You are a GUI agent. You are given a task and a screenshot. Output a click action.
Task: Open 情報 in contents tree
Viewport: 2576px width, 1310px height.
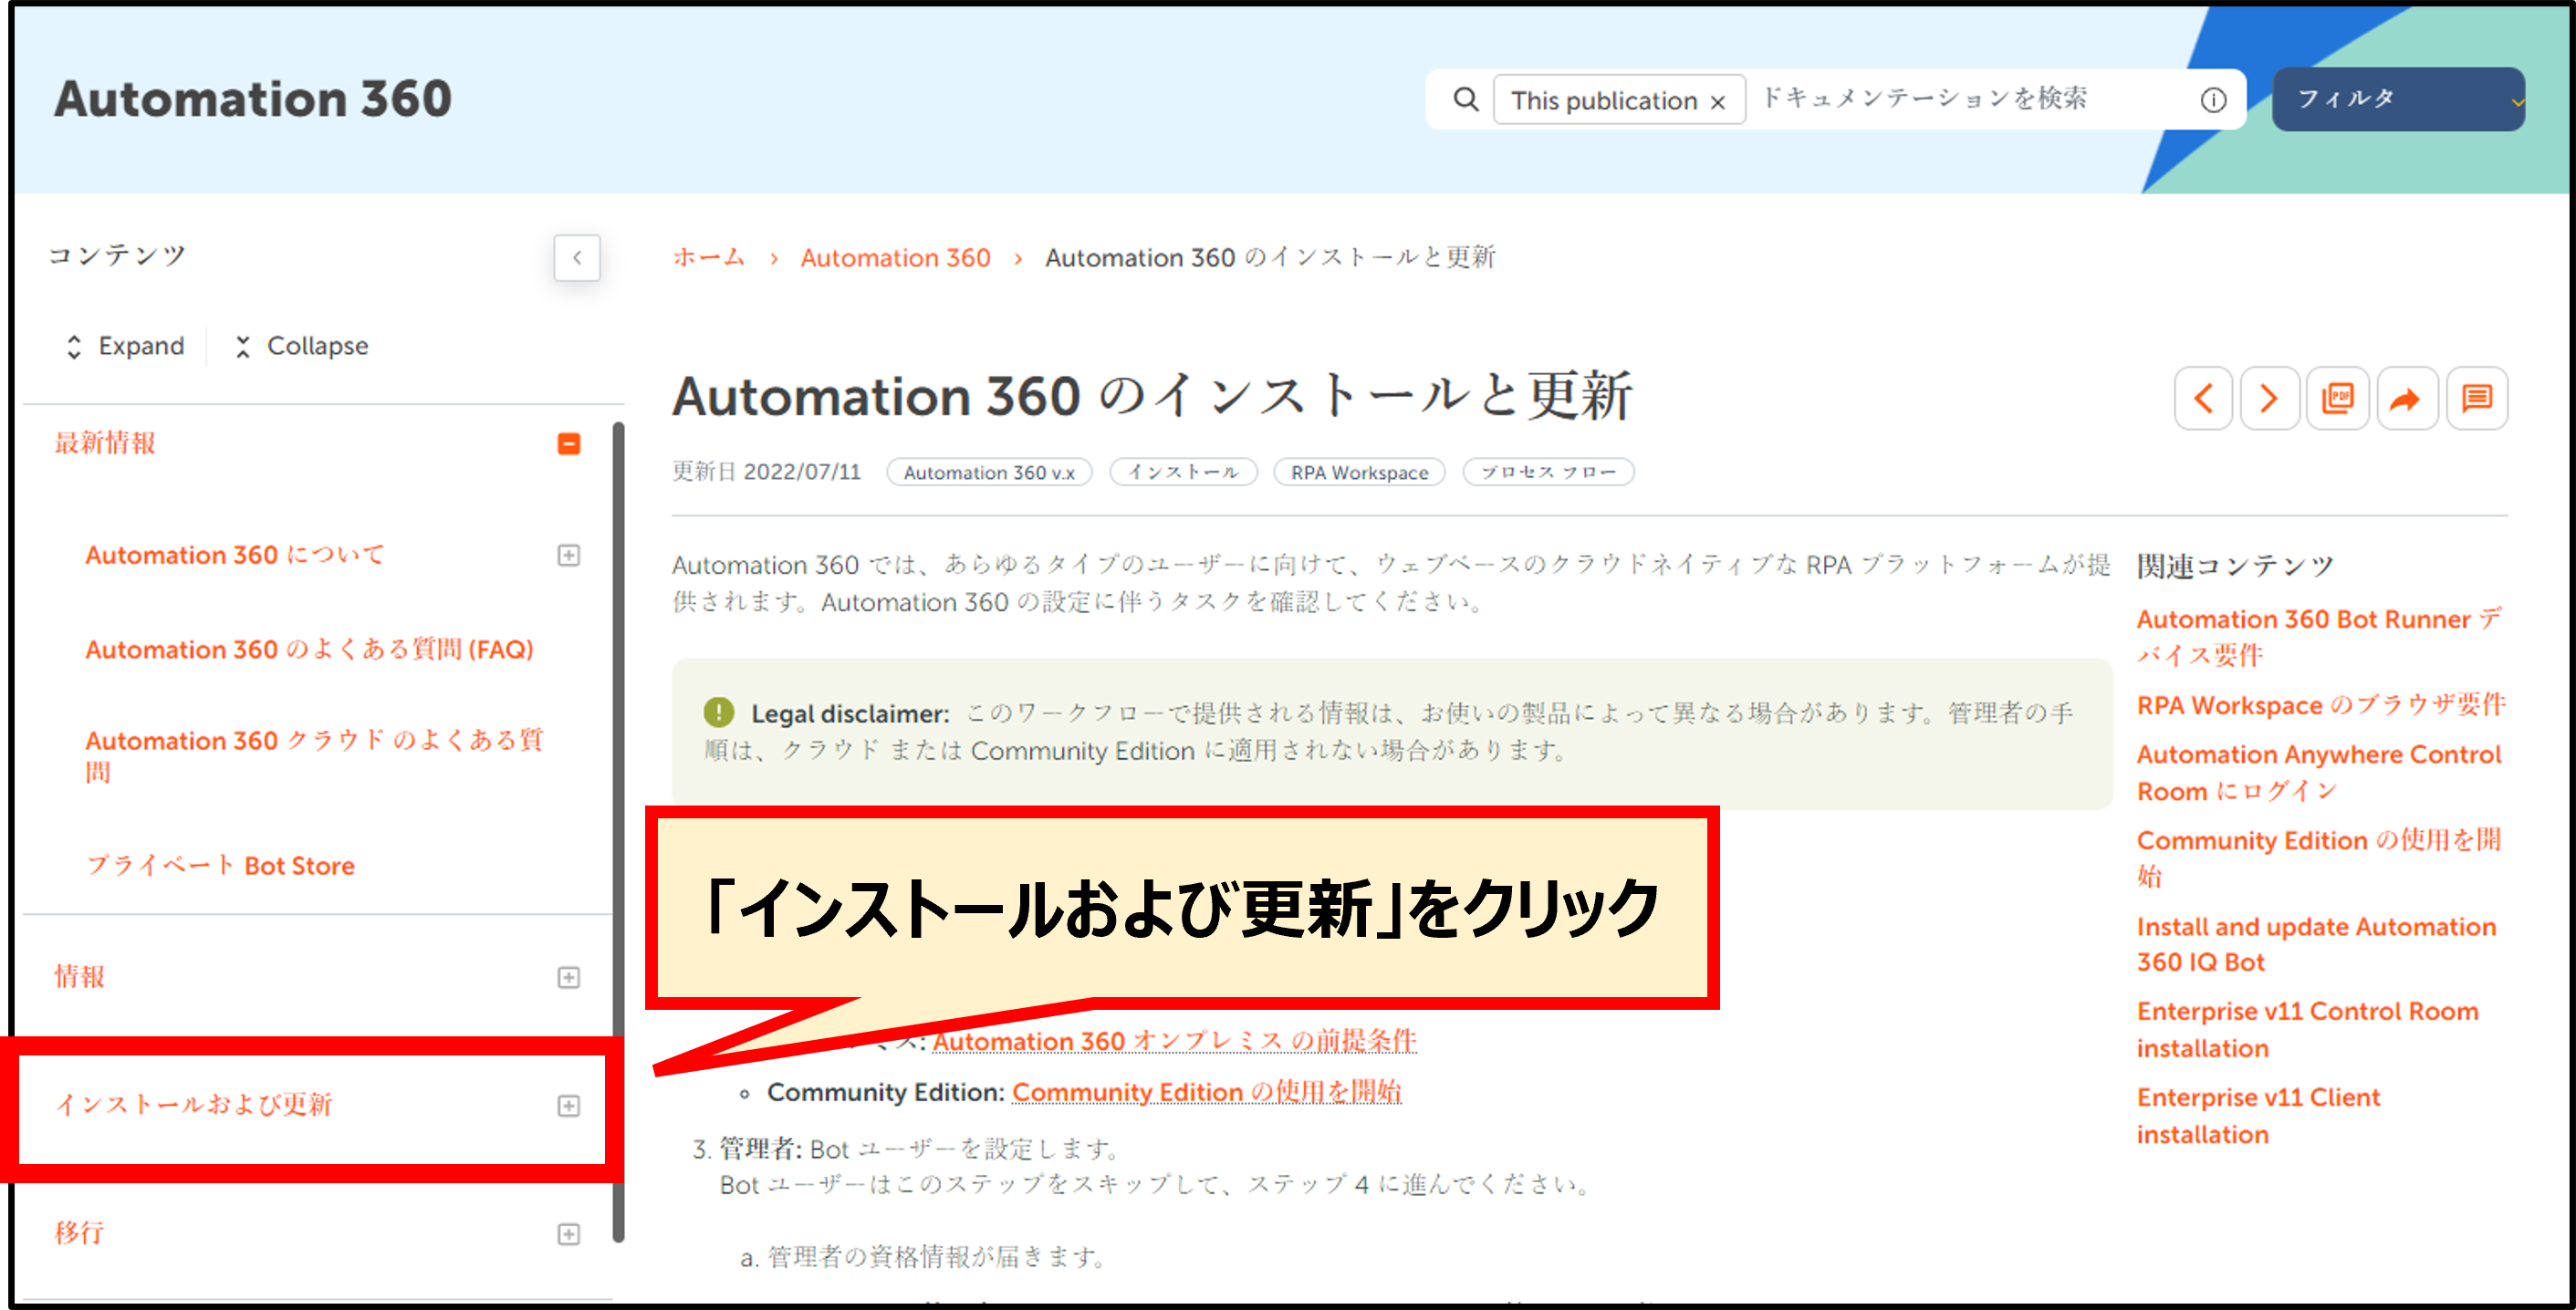click(80, 977)
